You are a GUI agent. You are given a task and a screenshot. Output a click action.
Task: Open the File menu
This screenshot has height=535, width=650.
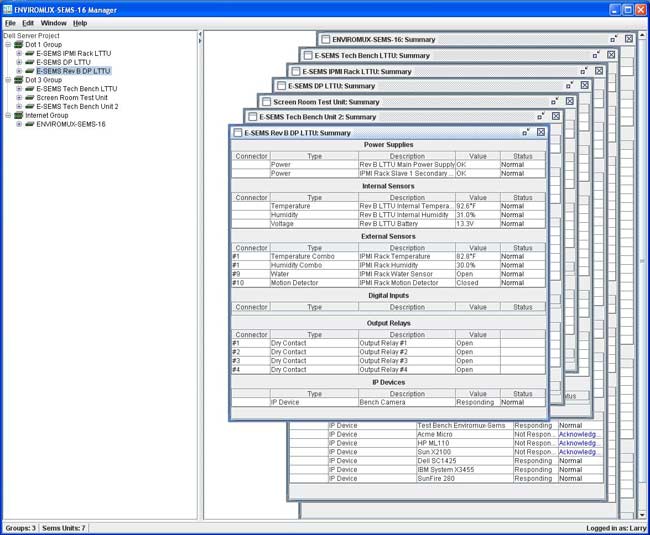click(x=10, y=22)
